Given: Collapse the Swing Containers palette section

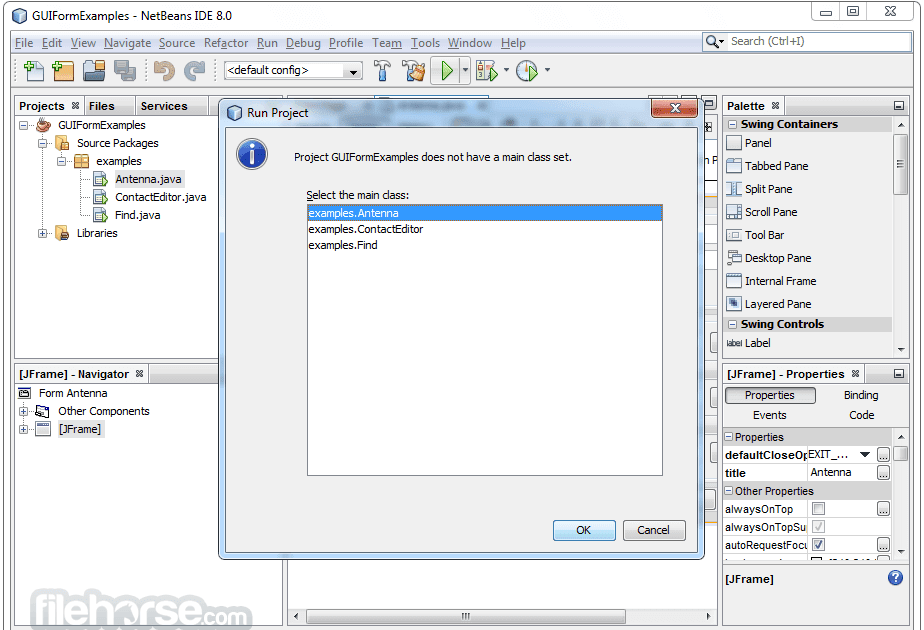Looking at the screenshot, I should (x=732, y=124).
